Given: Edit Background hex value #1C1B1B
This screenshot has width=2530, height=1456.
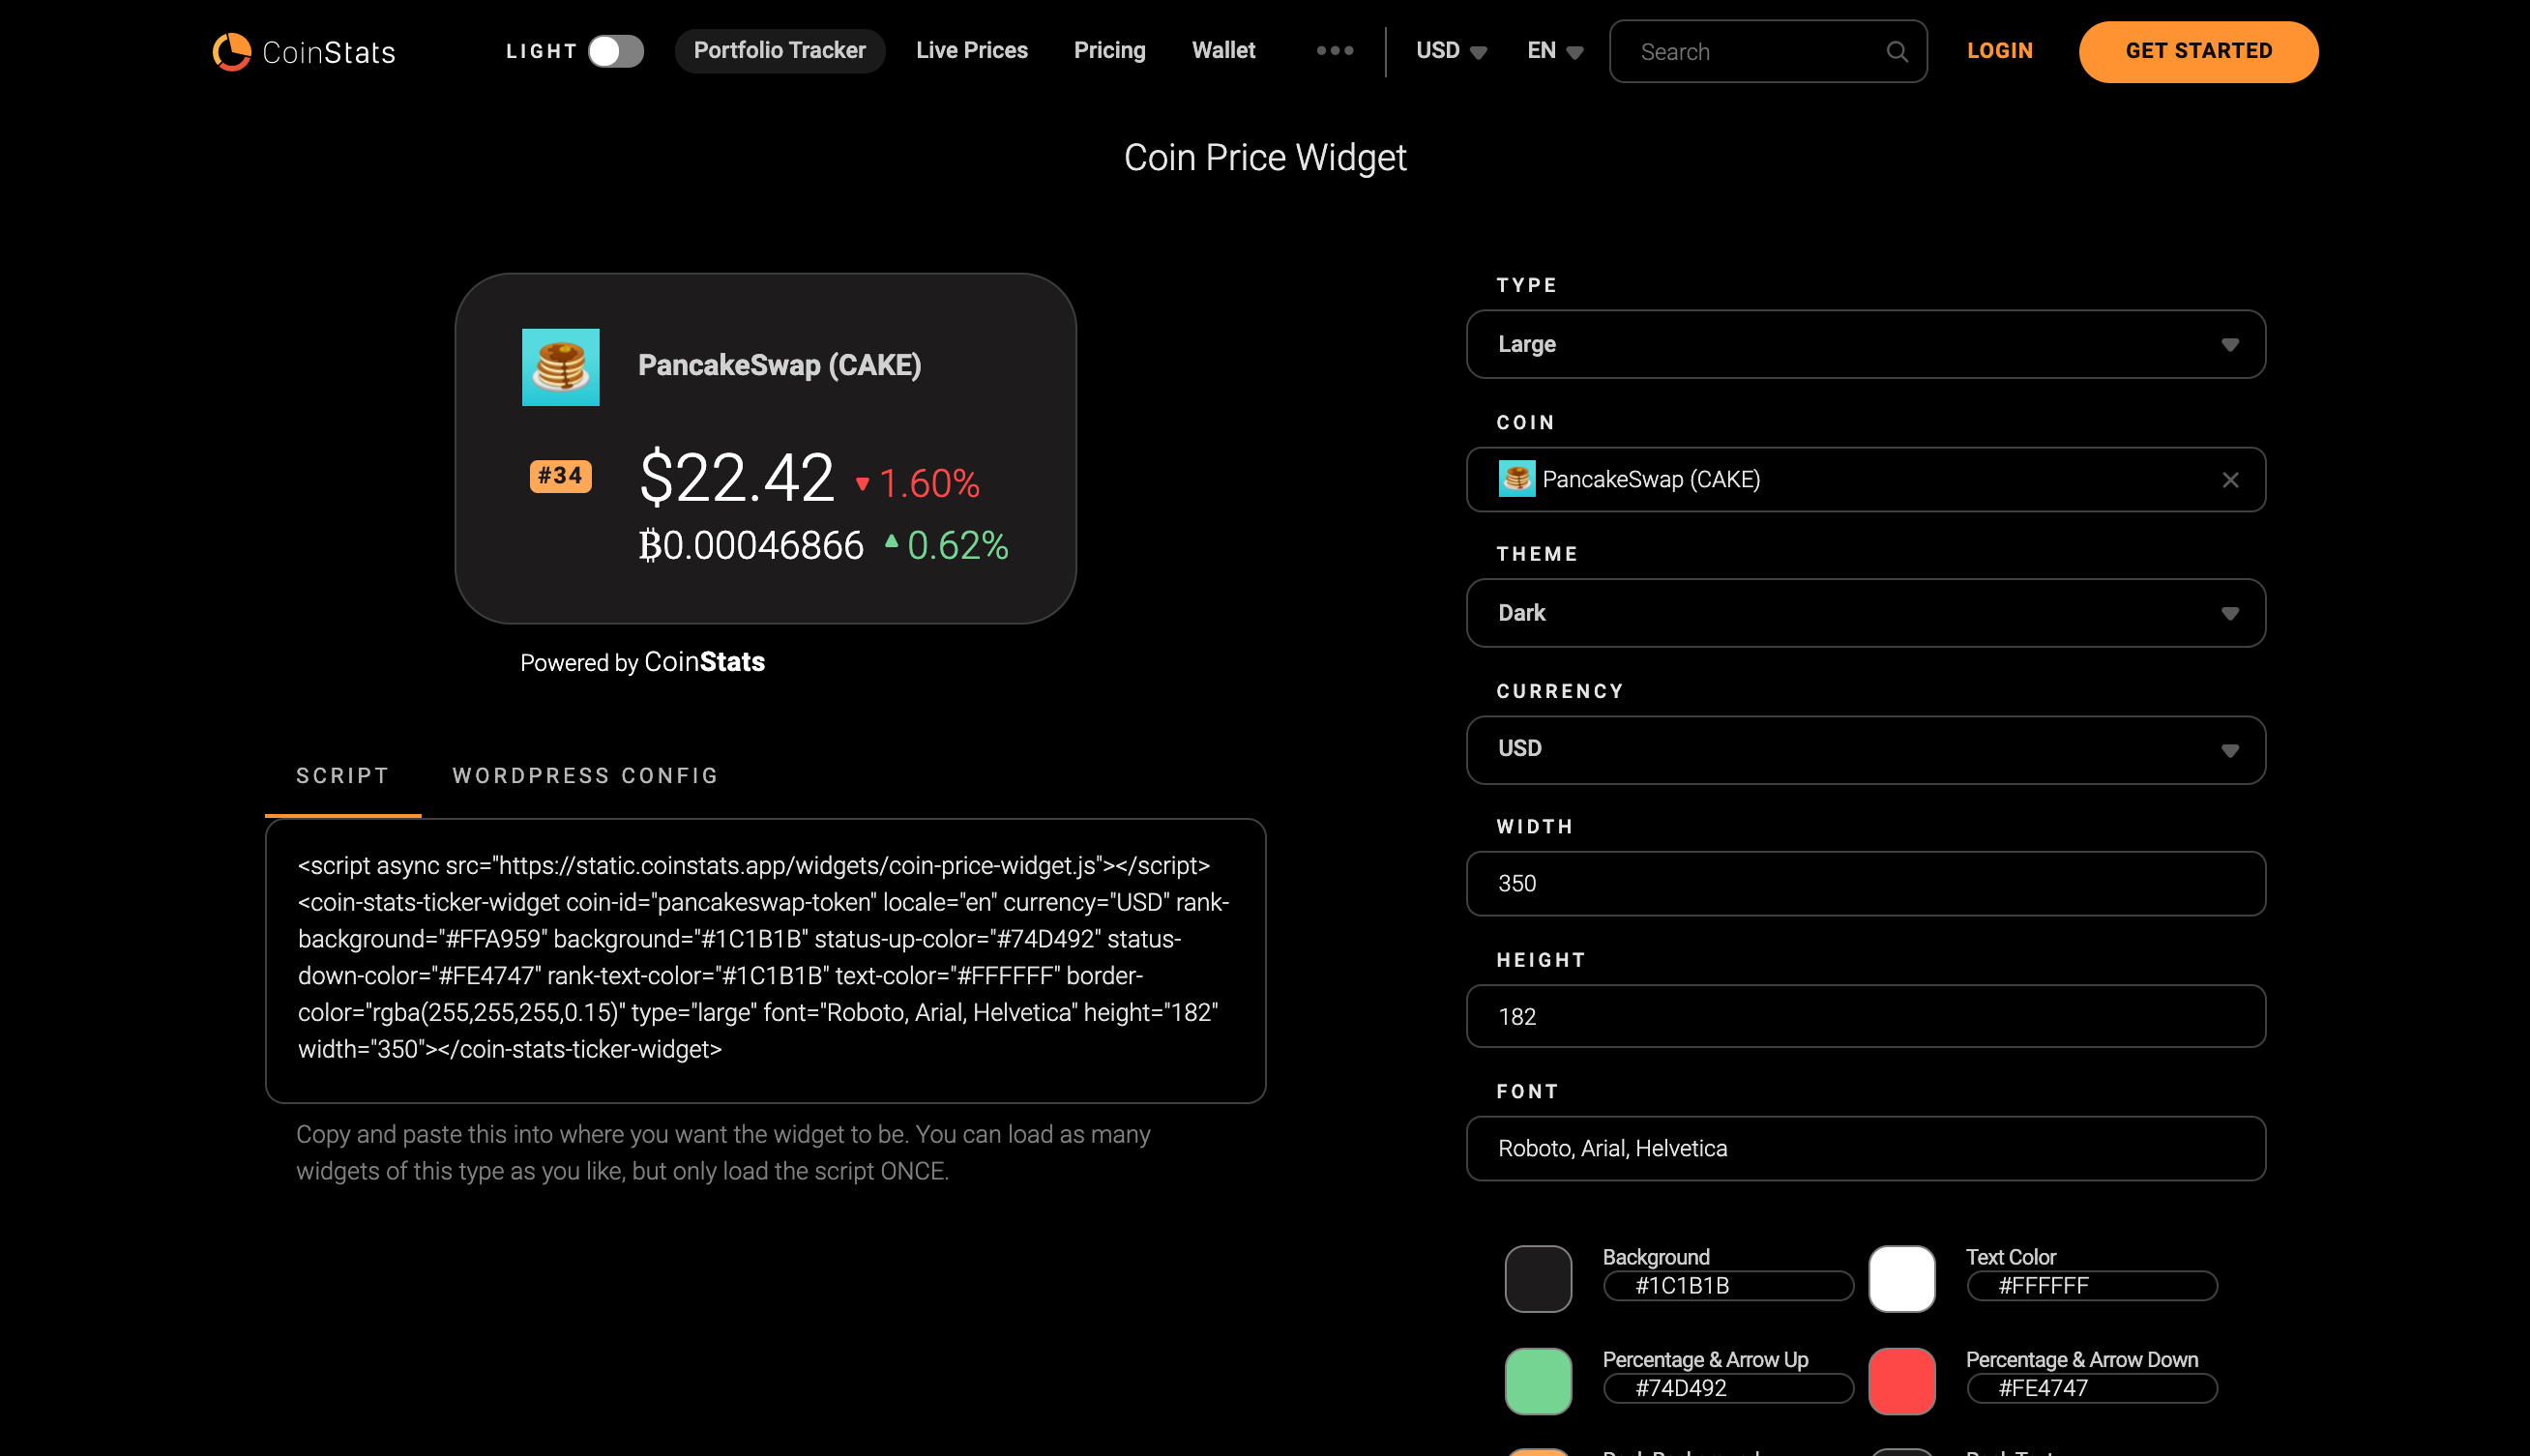Looking at the screenshot, I should point(1727,1286).
